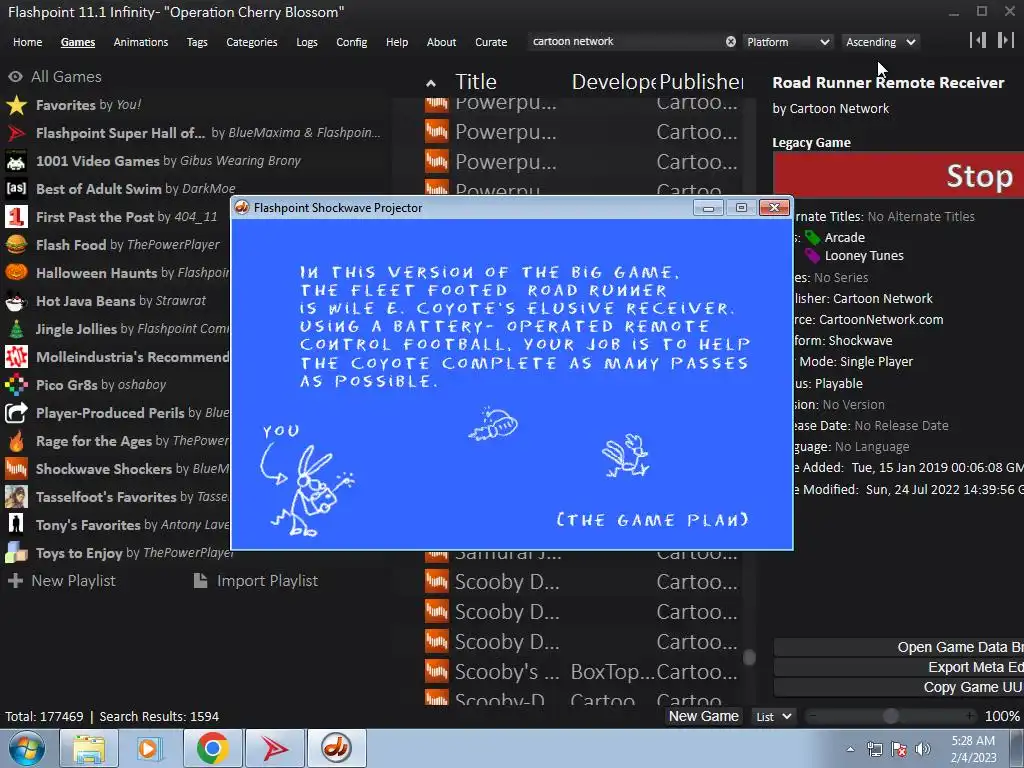This screenshot has width=1024, height=768.
Task: Open the Config tab
Action: point(351,42)
